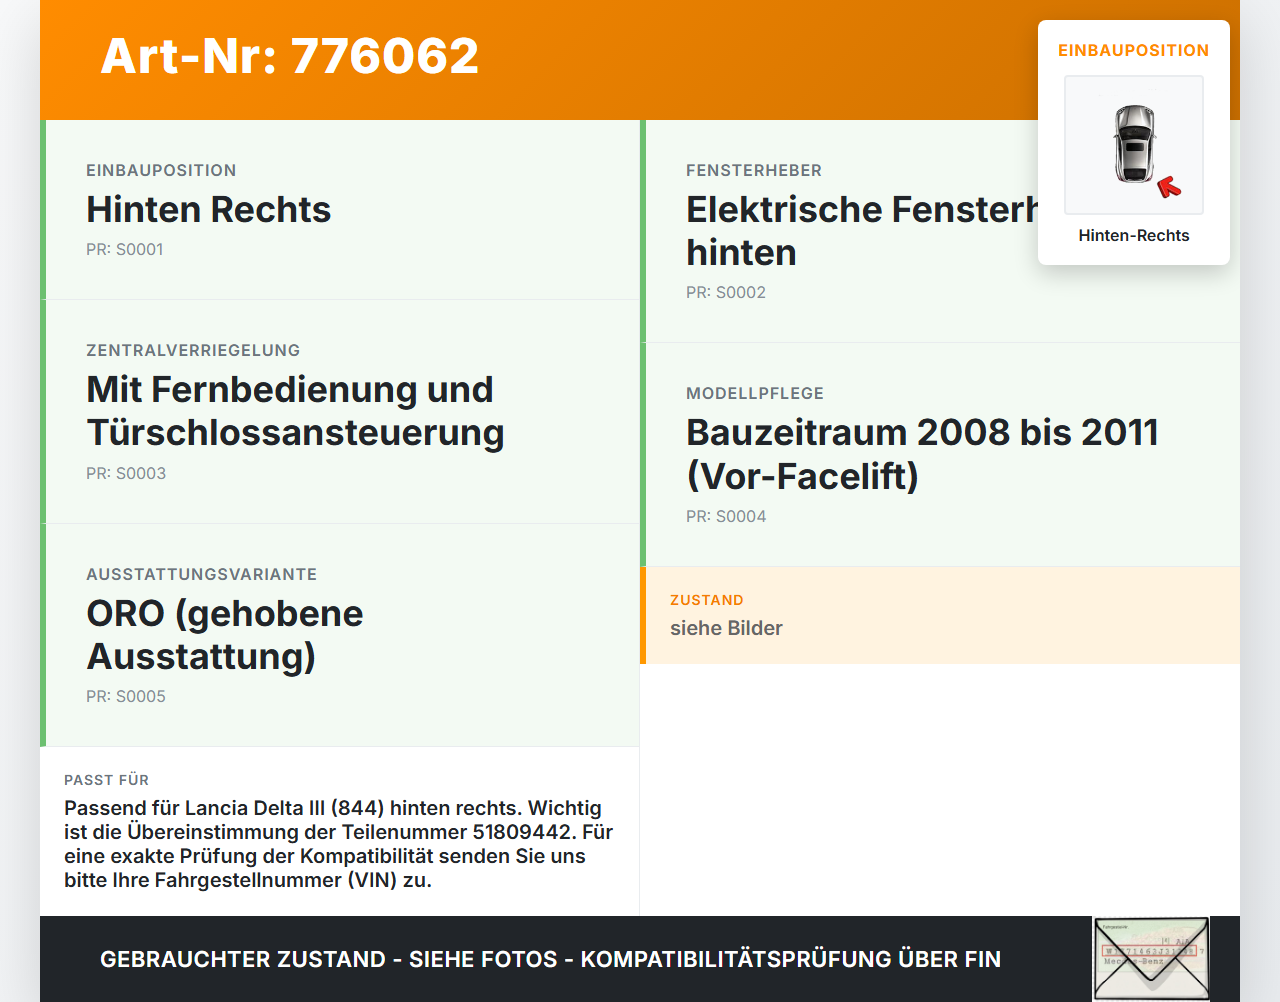Select the Zentralverriegelung card

(x=340, y=412)
